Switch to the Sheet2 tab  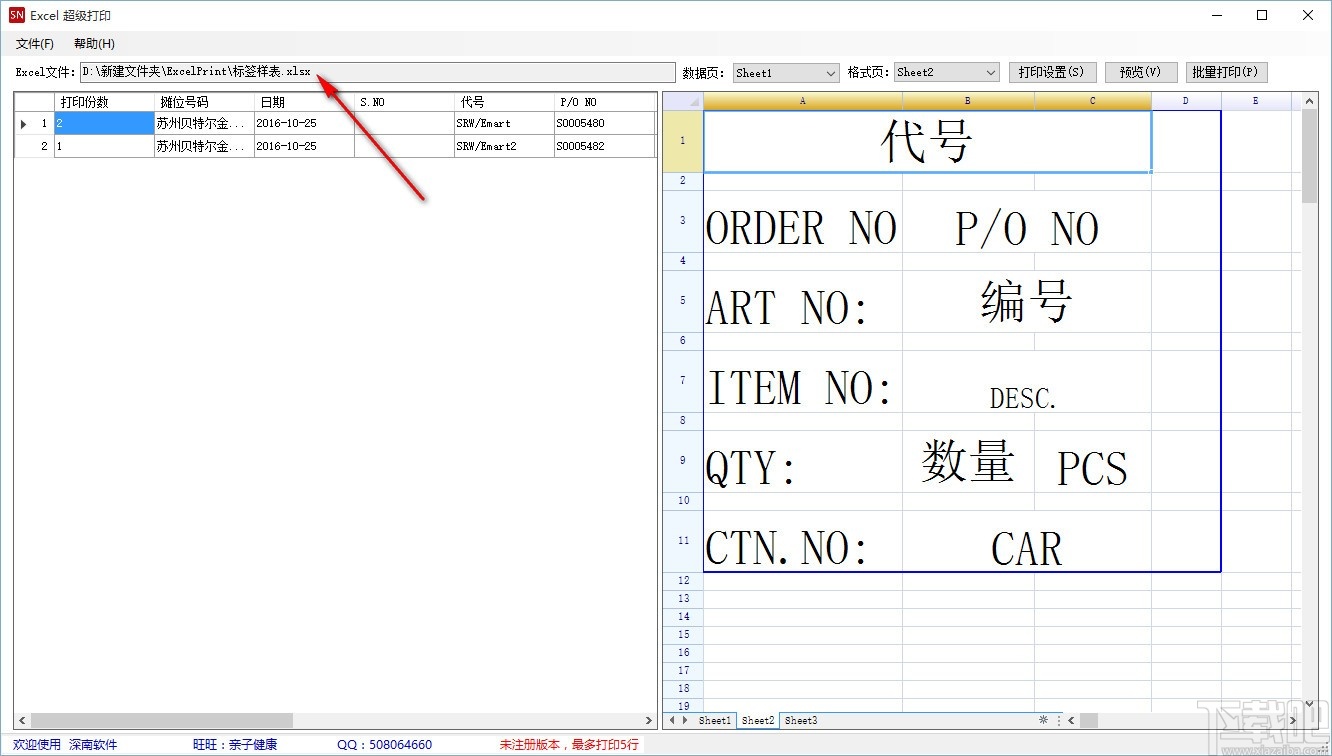[x=757, y=720]
